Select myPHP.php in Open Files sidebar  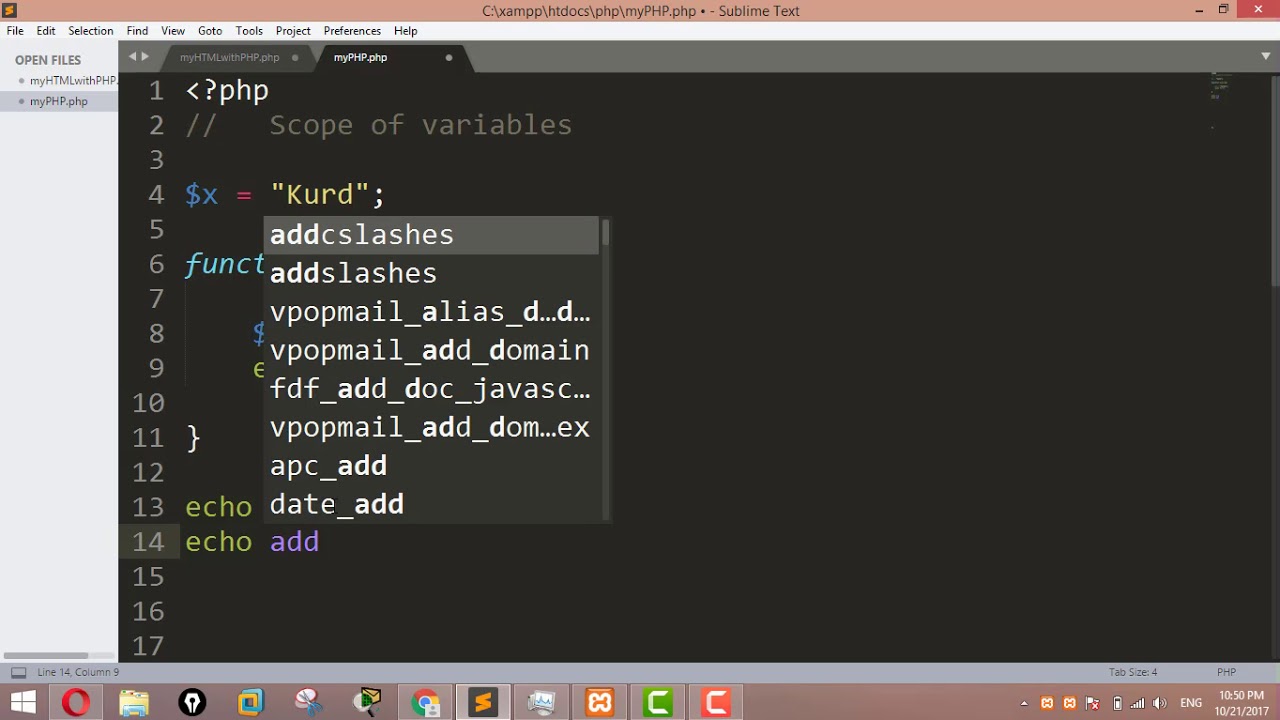59,101
